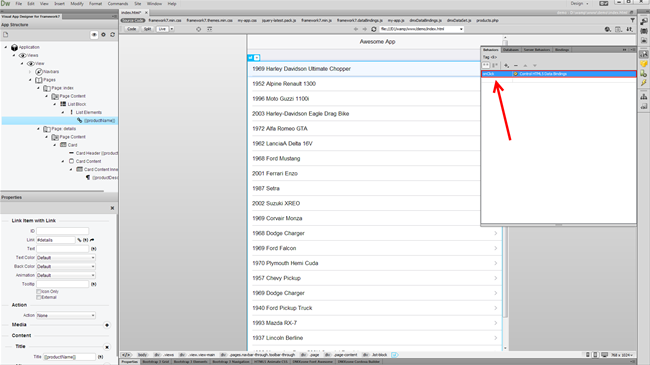The image size is (650, 365).
Task: Toggle the Title section round button
Action: [107, 347]
